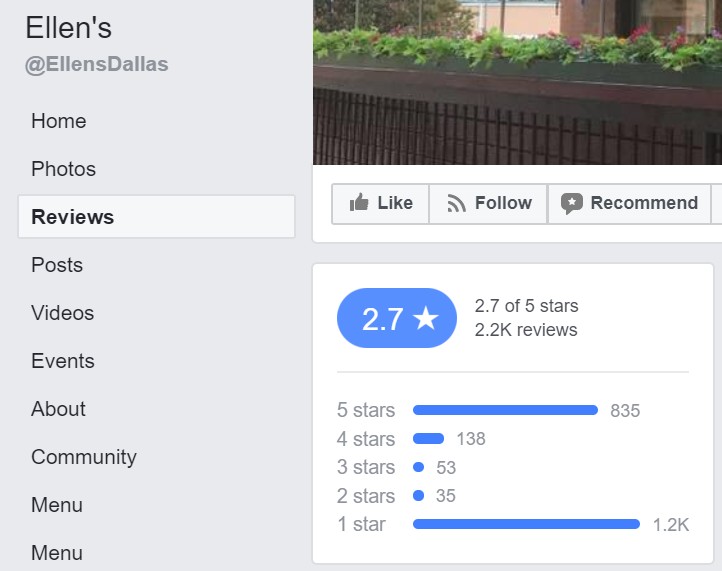Open the About page section
The height and width of the screenshot is (571, 722).
pos(58,409)
